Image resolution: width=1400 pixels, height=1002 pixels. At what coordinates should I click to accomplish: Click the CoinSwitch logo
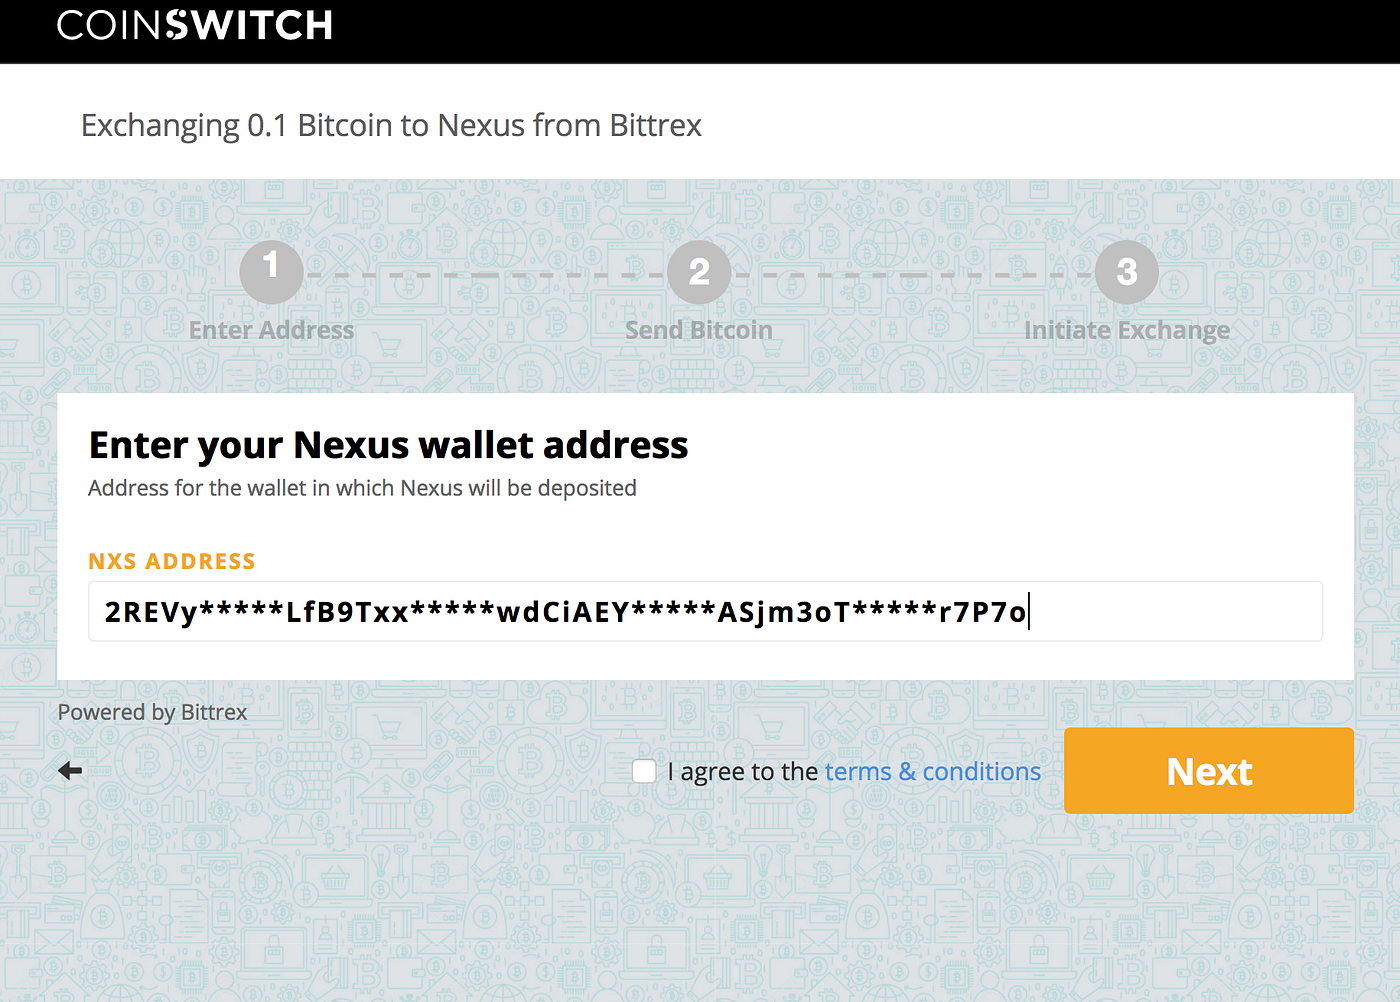195,25
